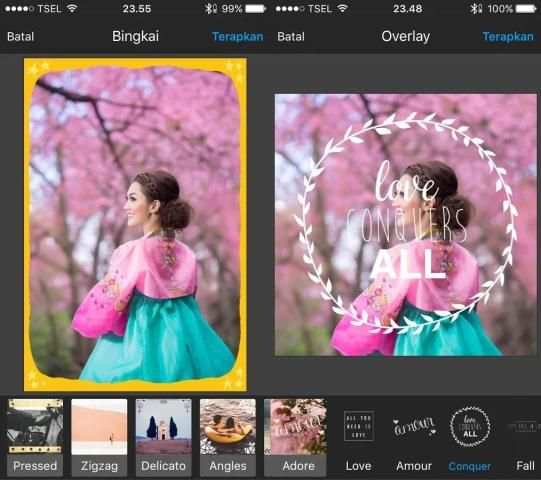Tap the 23.48 clock
The image size is (541, 480).
click(407, 9)
